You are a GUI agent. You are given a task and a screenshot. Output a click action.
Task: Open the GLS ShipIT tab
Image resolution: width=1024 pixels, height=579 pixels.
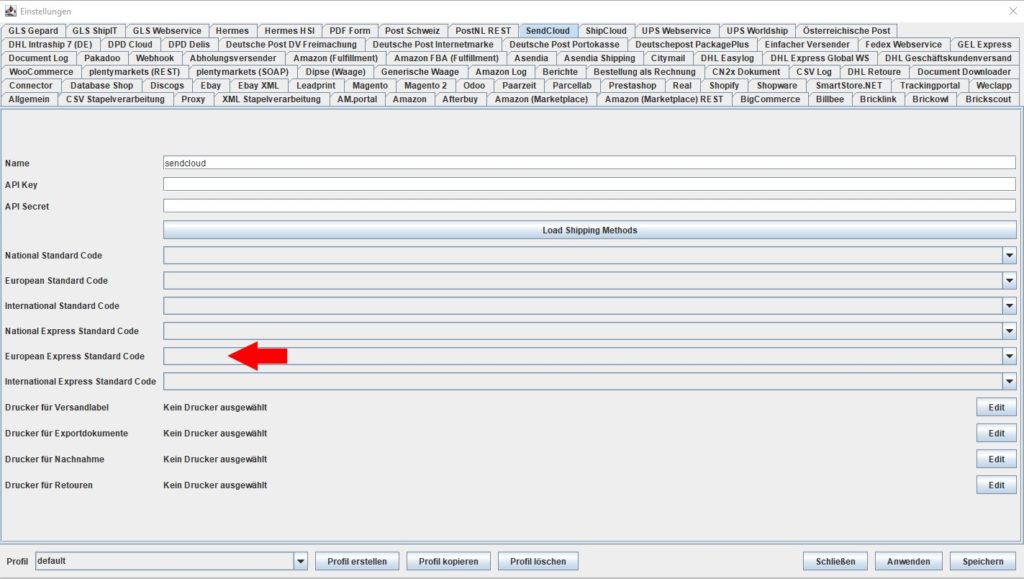coord(95,31)
